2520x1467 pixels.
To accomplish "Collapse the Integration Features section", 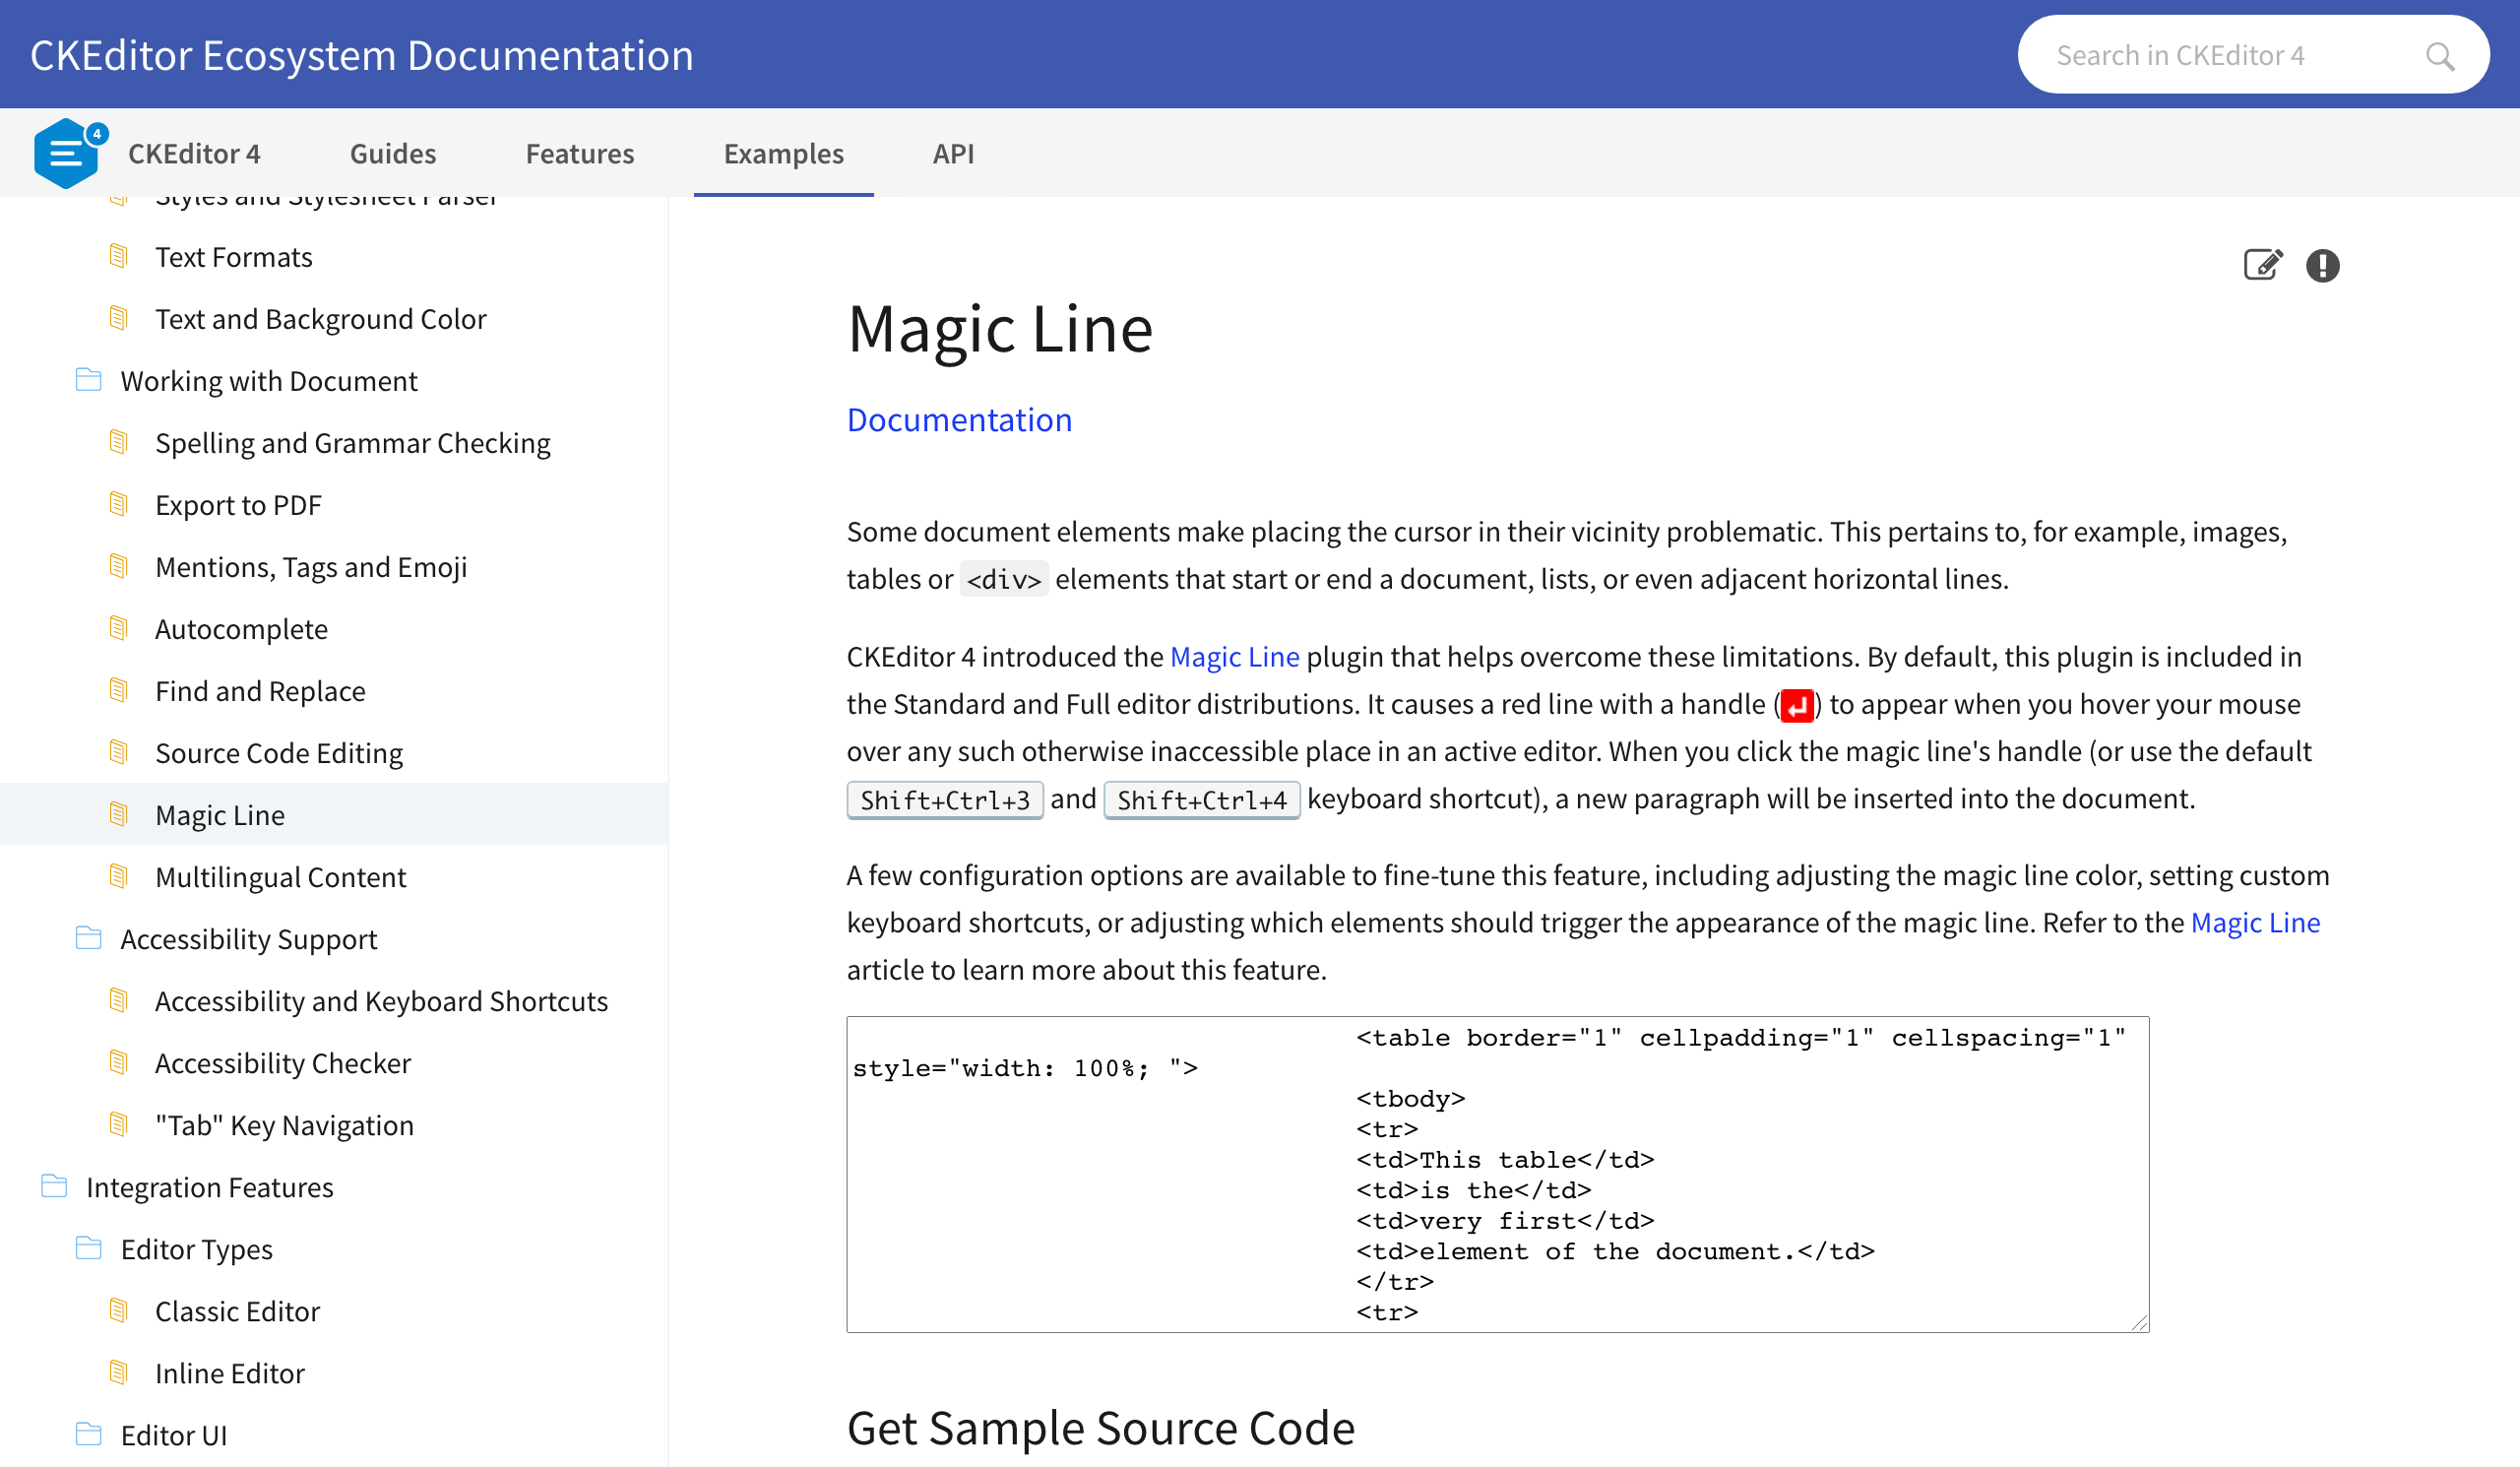I will pyautogui.click(x=210, y=1187).
